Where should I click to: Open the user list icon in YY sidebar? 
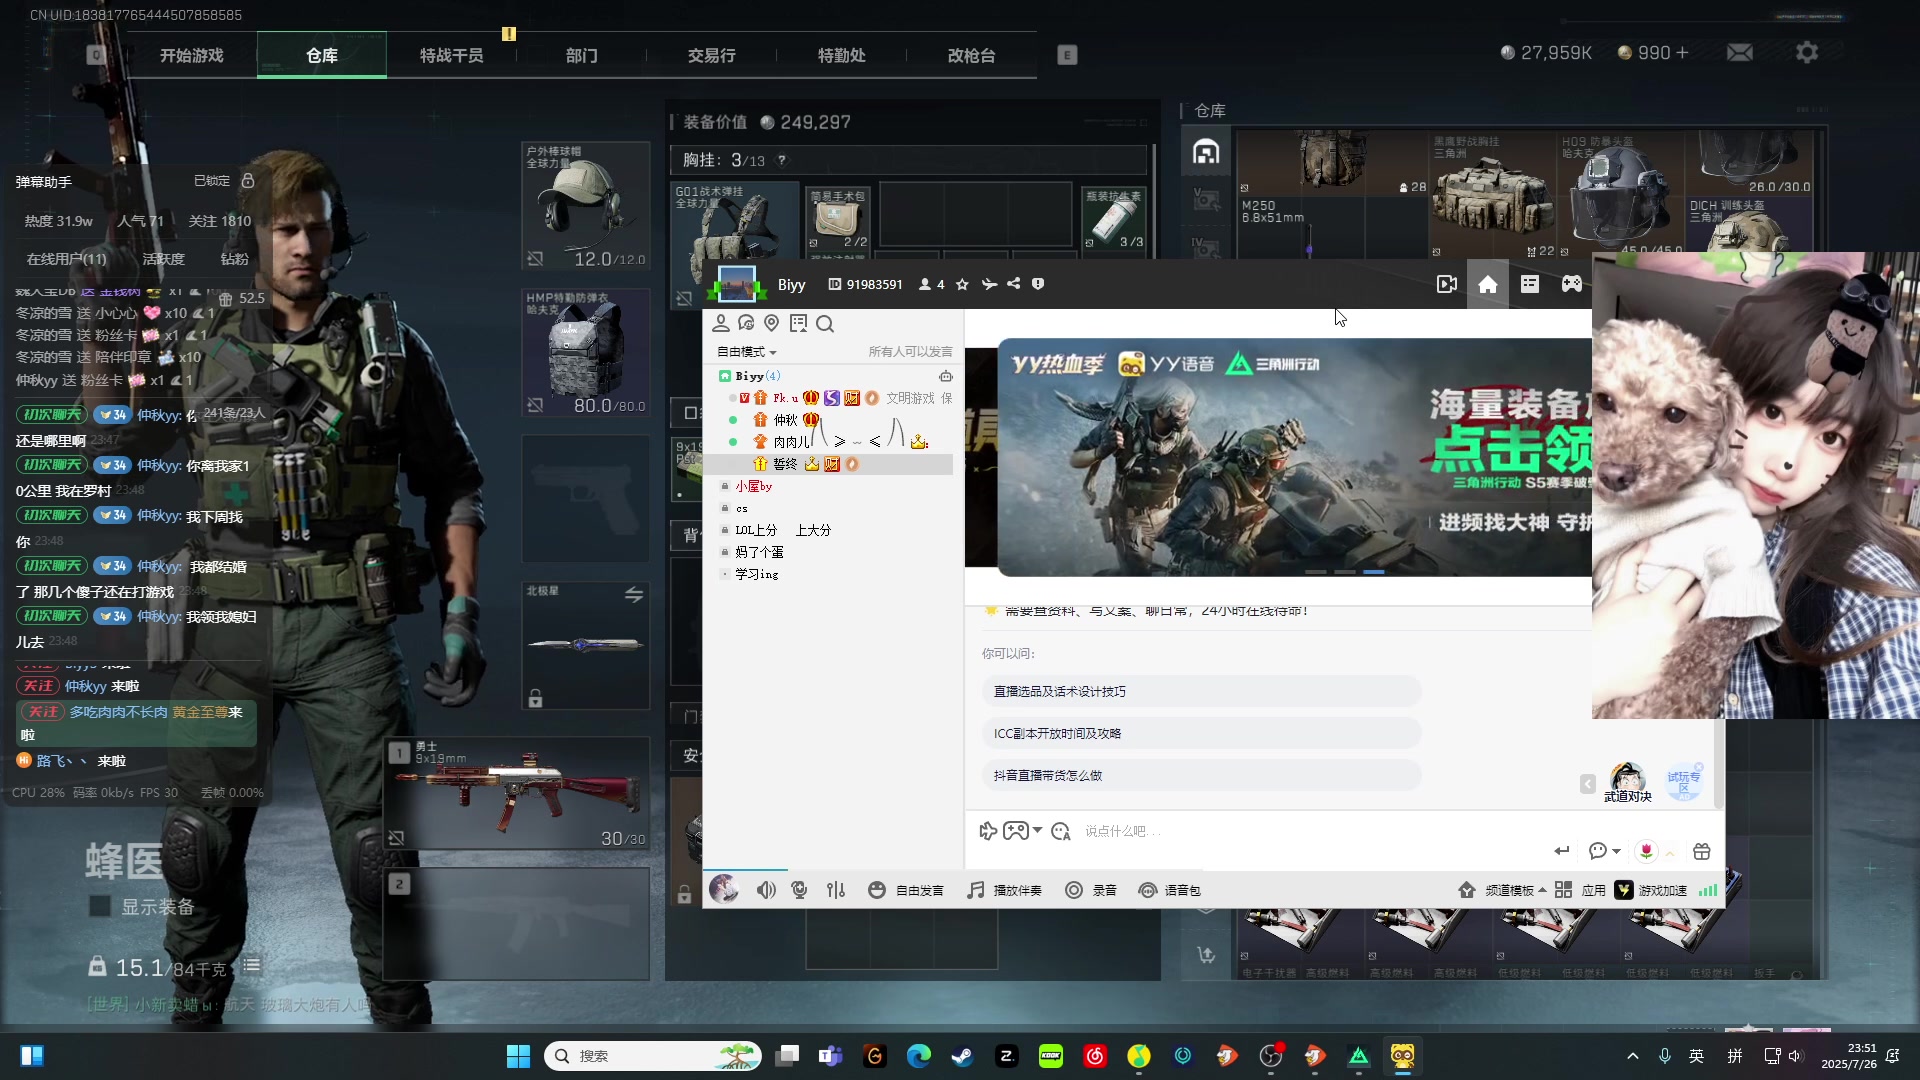coord(721,323)
